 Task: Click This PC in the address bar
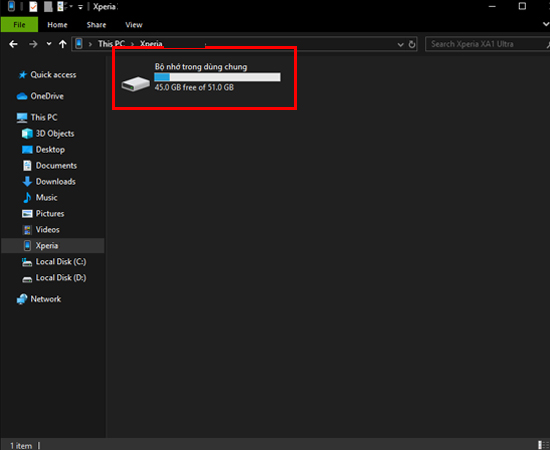click(111, 44)
